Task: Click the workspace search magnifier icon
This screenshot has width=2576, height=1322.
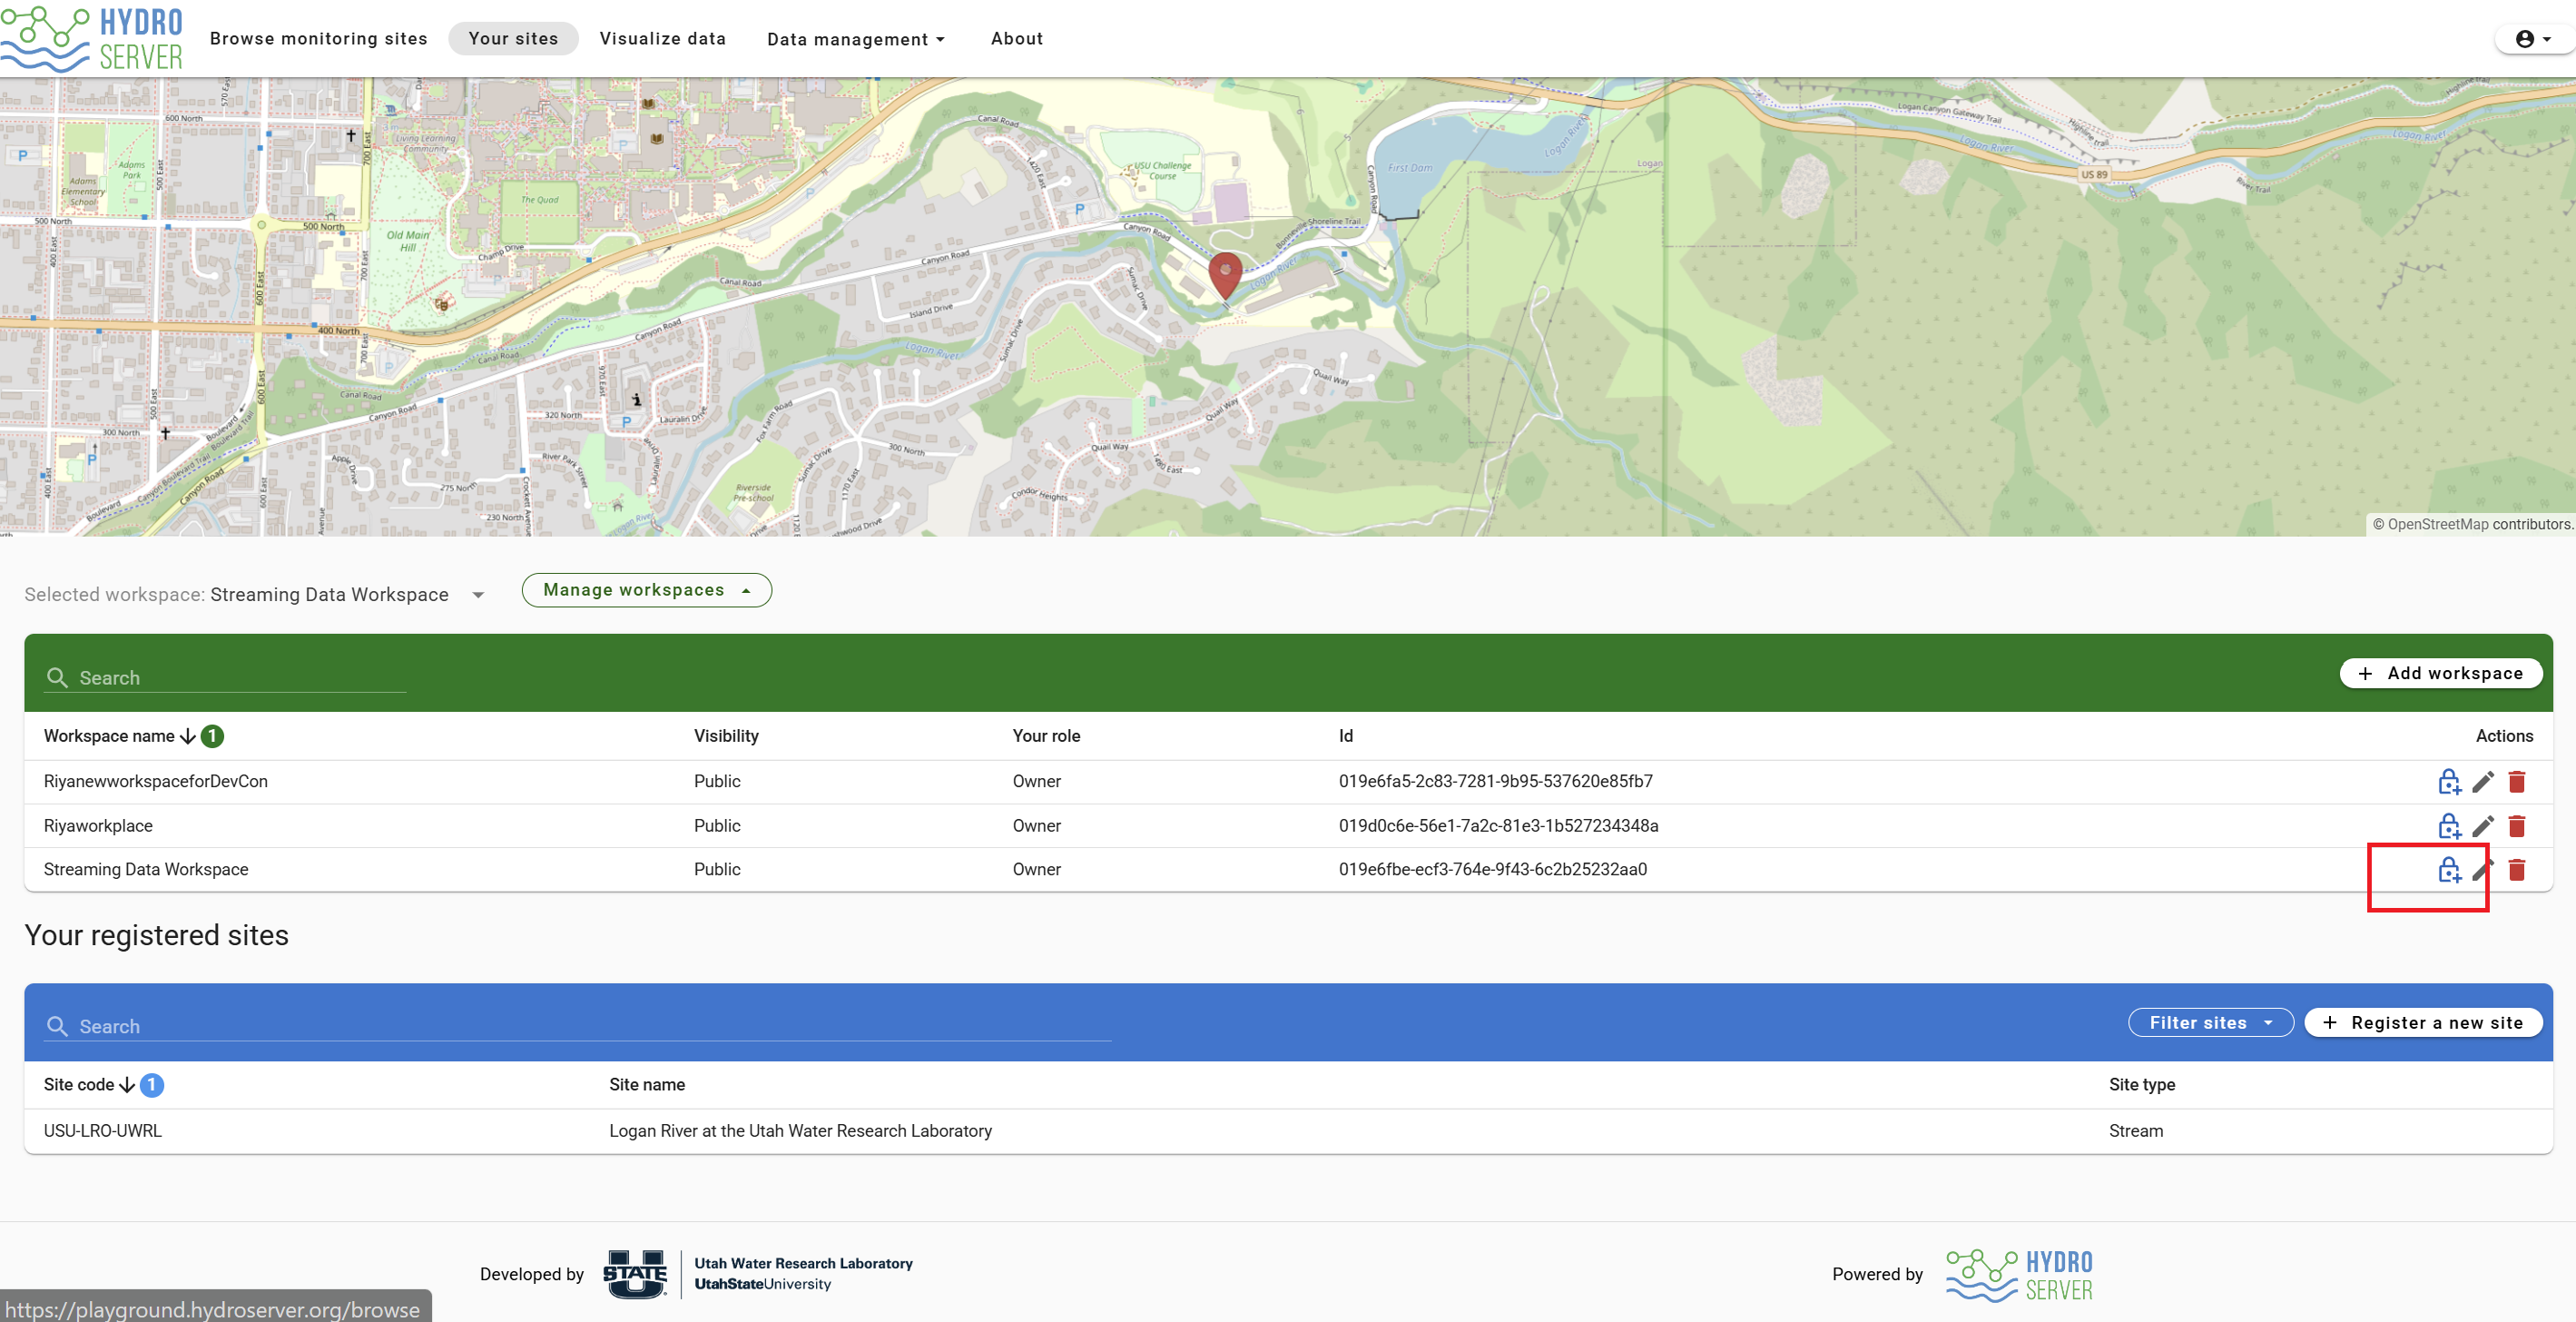Action: click(57, 678)
